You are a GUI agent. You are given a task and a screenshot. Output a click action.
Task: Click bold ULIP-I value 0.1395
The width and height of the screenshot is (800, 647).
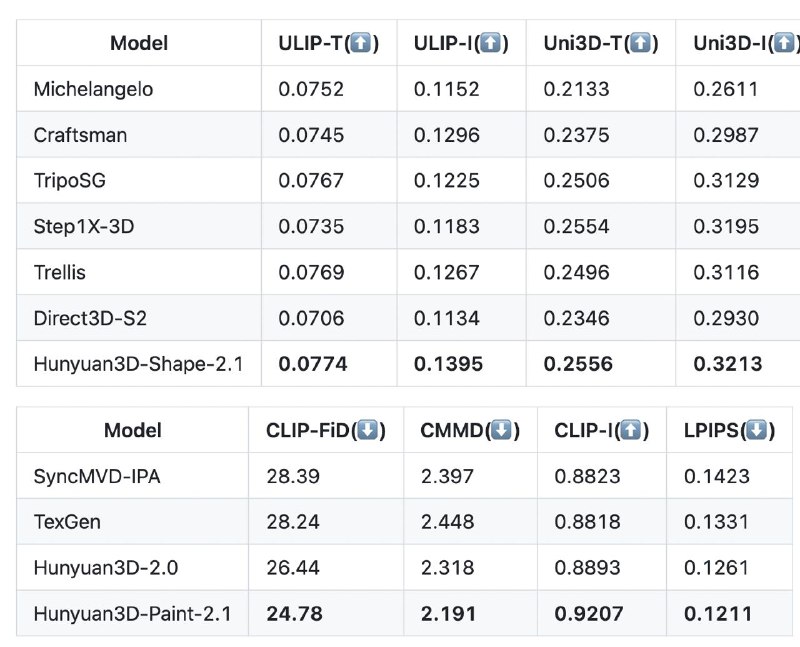[448, 364]
